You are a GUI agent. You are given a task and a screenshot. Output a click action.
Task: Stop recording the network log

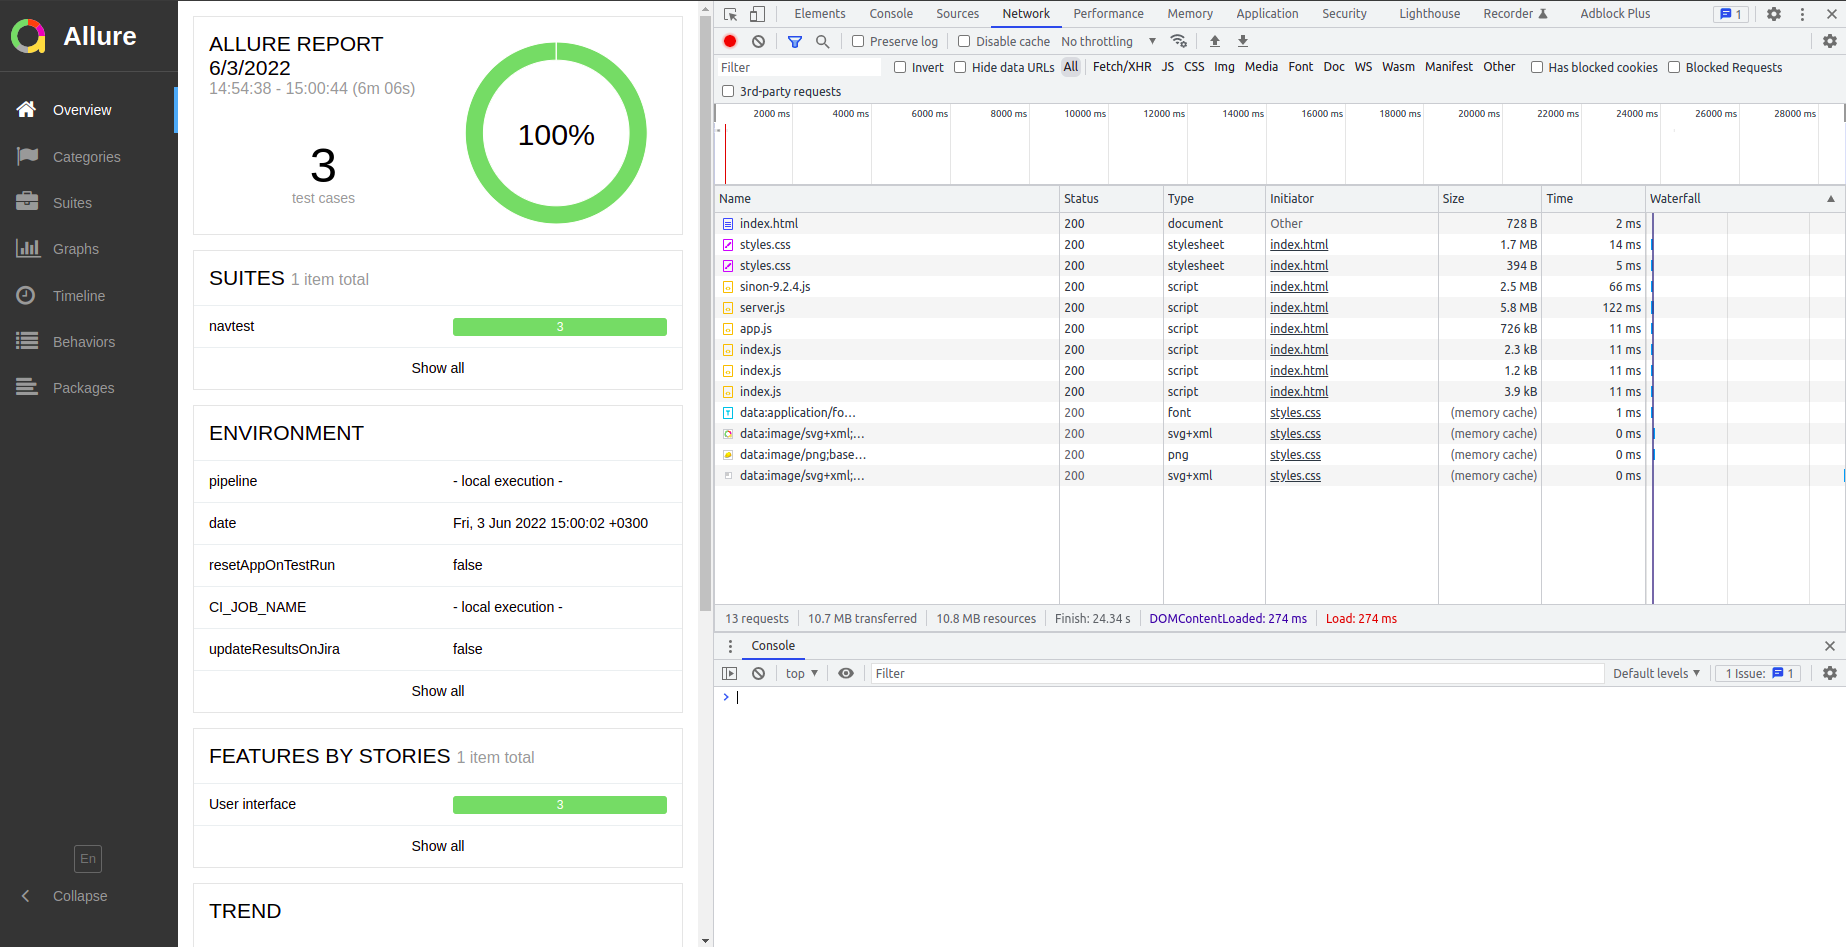coord(729,41)
